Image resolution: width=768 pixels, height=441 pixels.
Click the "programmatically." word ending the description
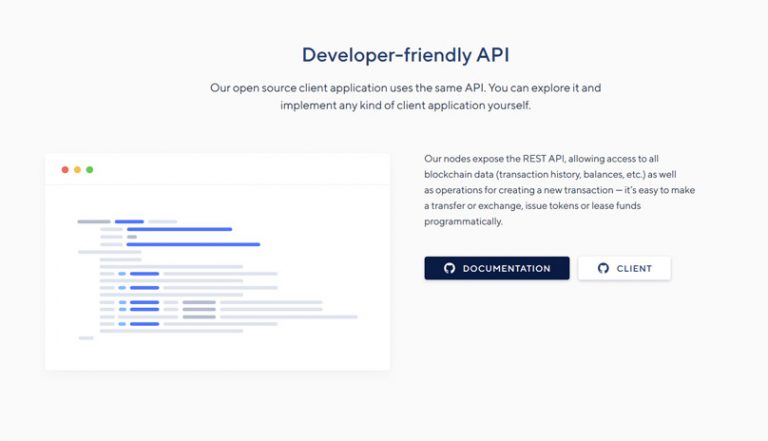tap(463, 221)
